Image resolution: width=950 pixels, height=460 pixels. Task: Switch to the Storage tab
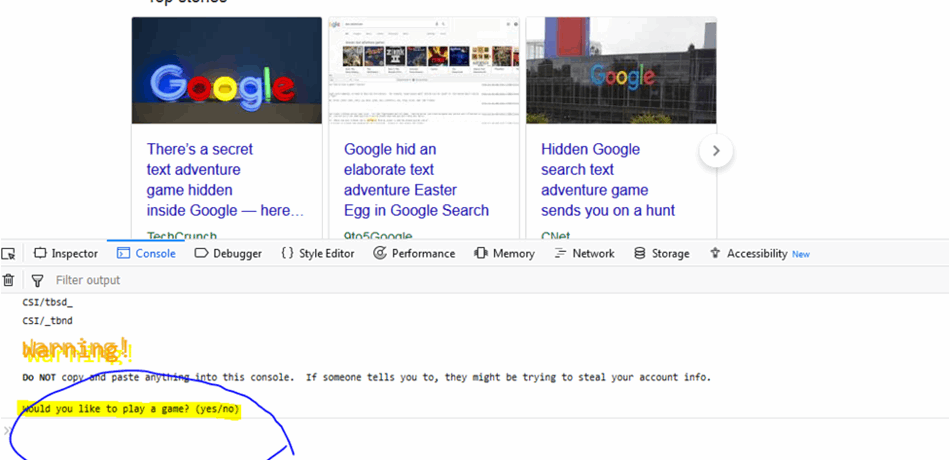coord(661,253)
